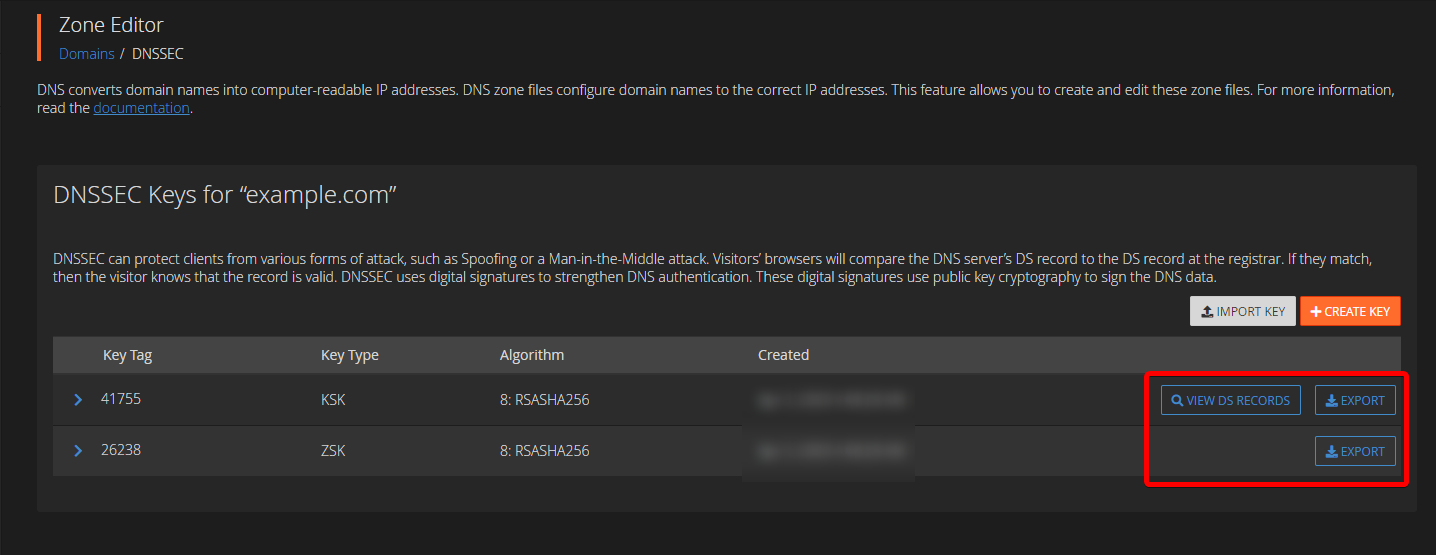Expand key 26238 details chevron

pos(78,451)
